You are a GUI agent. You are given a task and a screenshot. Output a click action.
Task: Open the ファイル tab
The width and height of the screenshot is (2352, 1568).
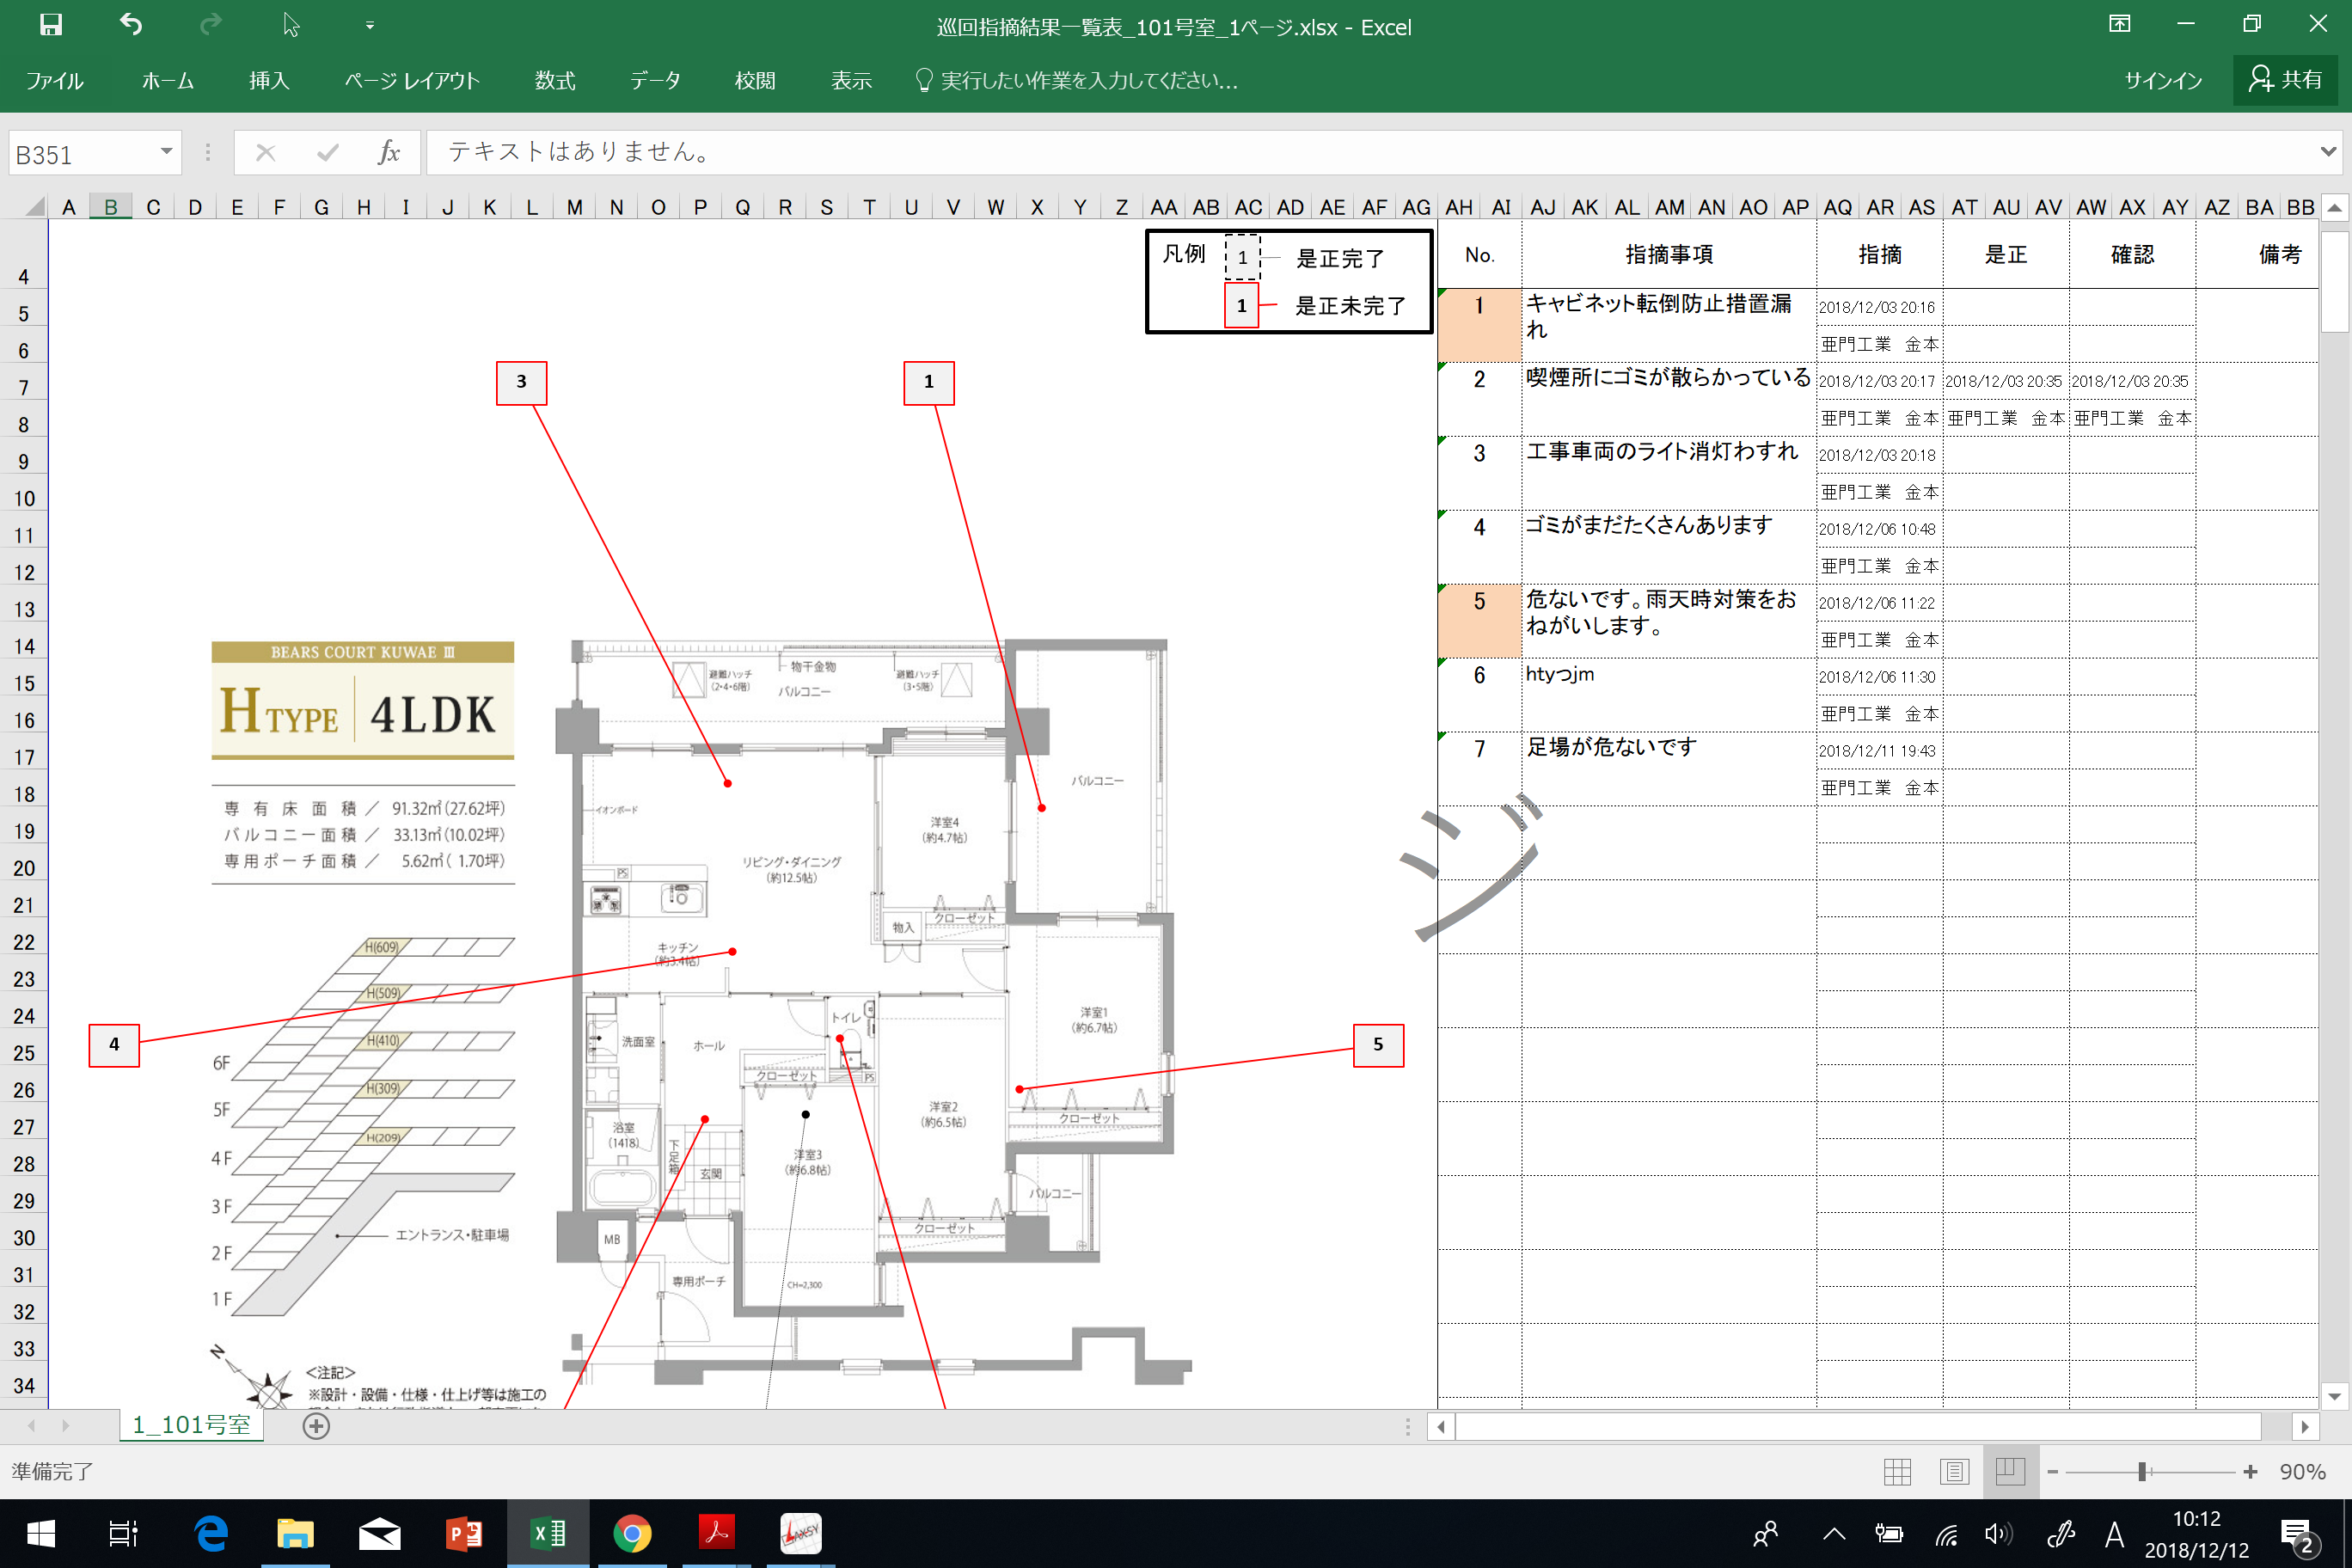(54, 80)
